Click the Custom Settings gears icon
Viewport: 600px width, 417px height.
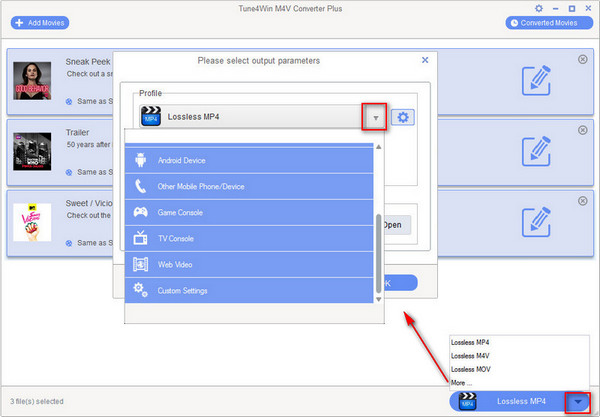coord(140,290)
